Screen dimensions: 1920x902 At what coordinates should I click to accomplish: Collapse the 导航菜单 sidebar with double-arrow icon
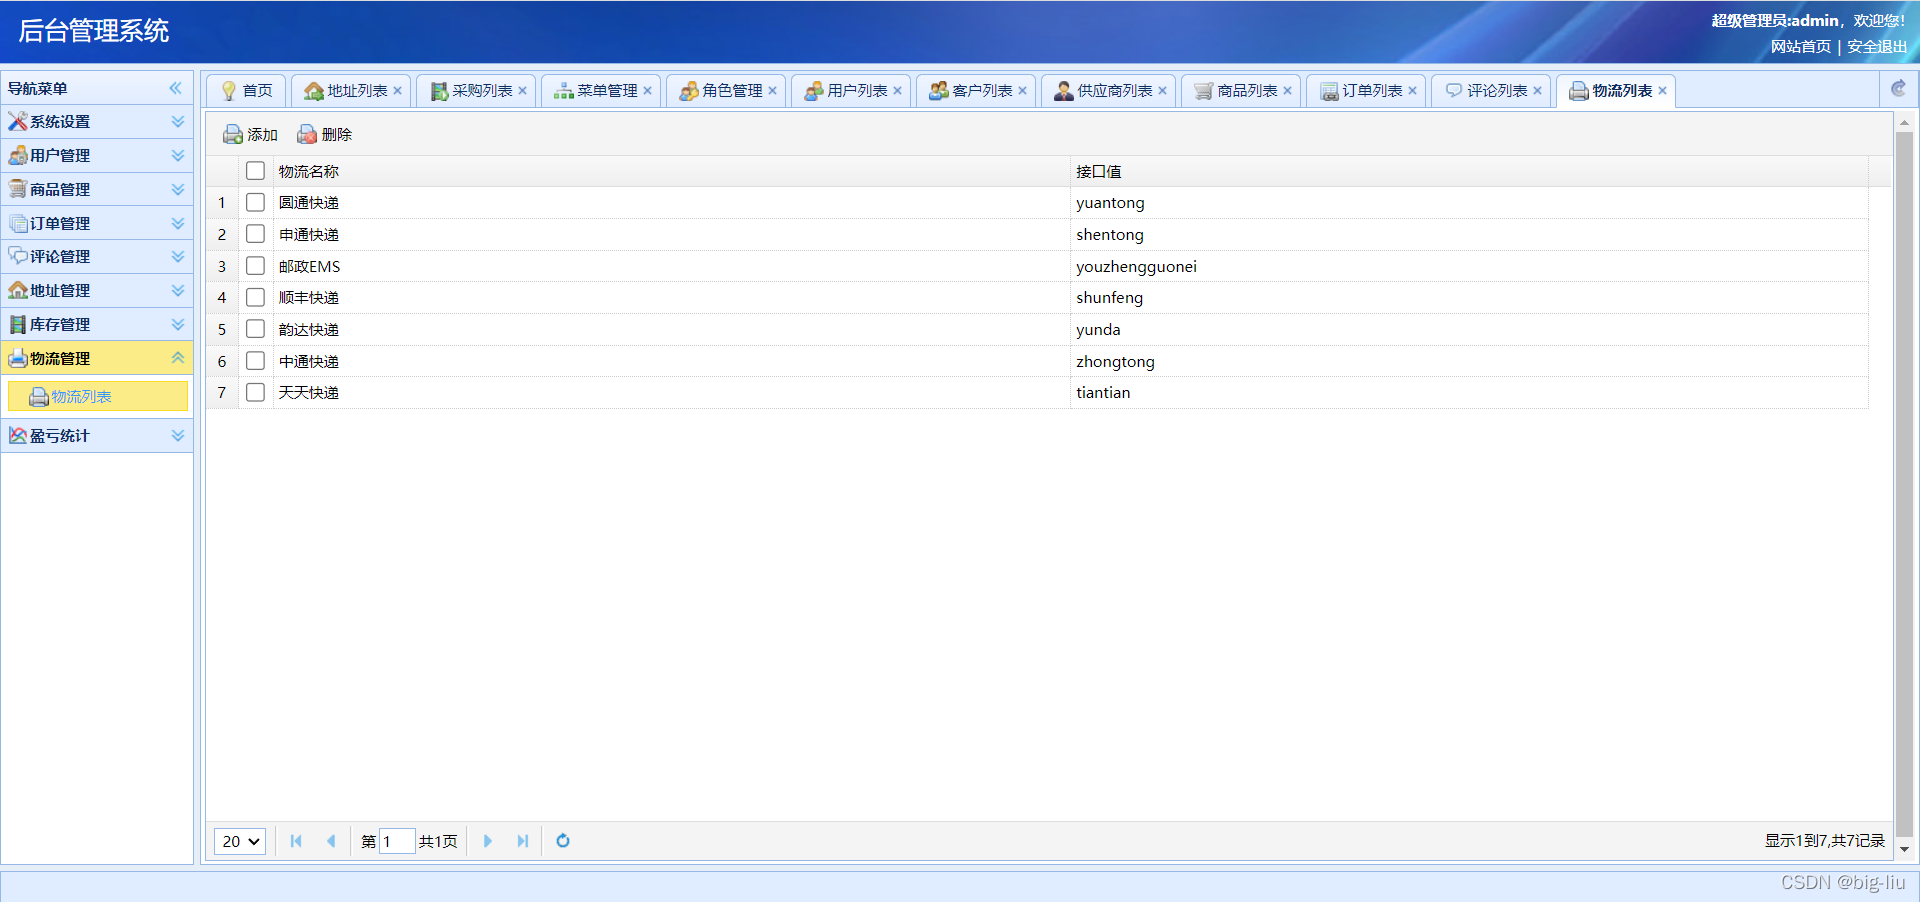tap(176, 88)
